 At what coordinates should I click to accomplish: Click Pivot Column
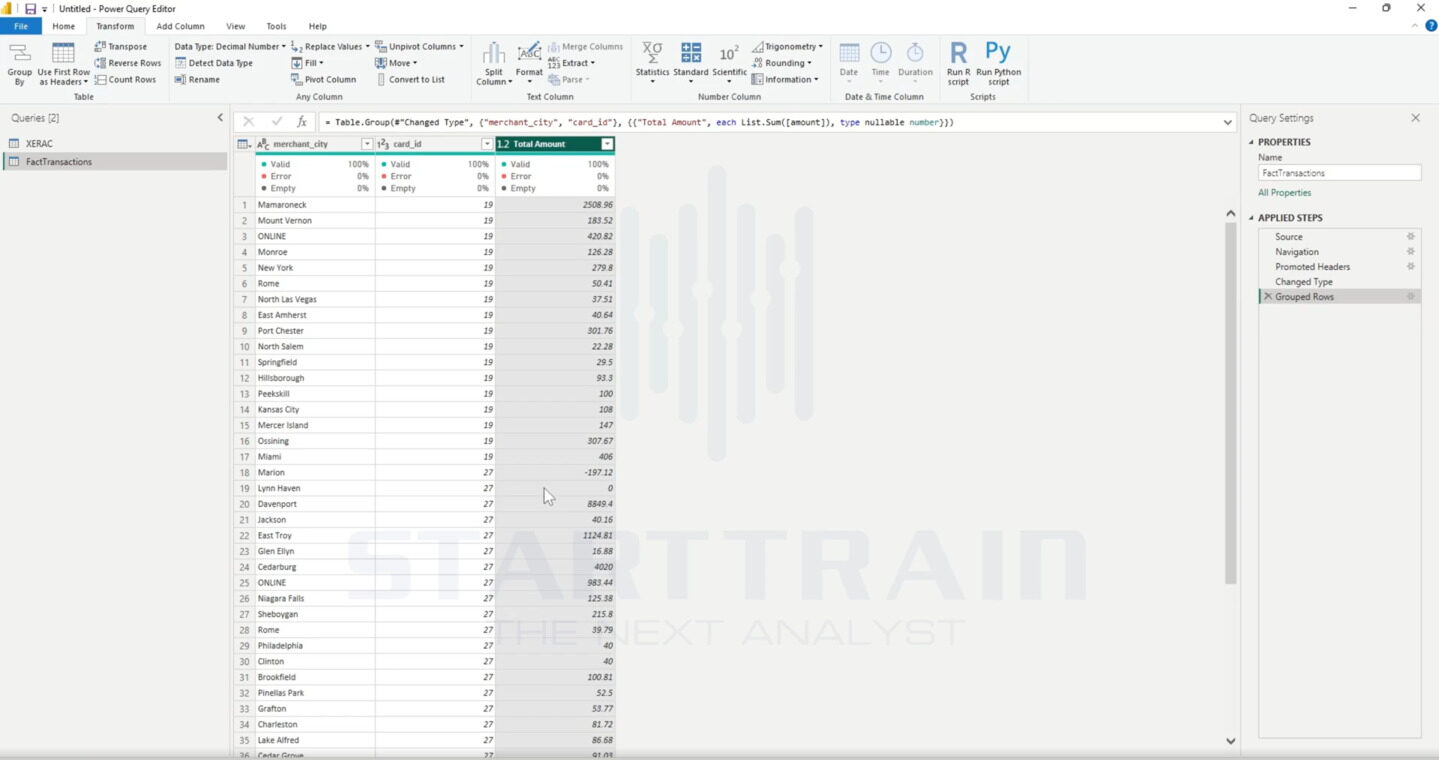pyautogui.click(x=323, y=79)
